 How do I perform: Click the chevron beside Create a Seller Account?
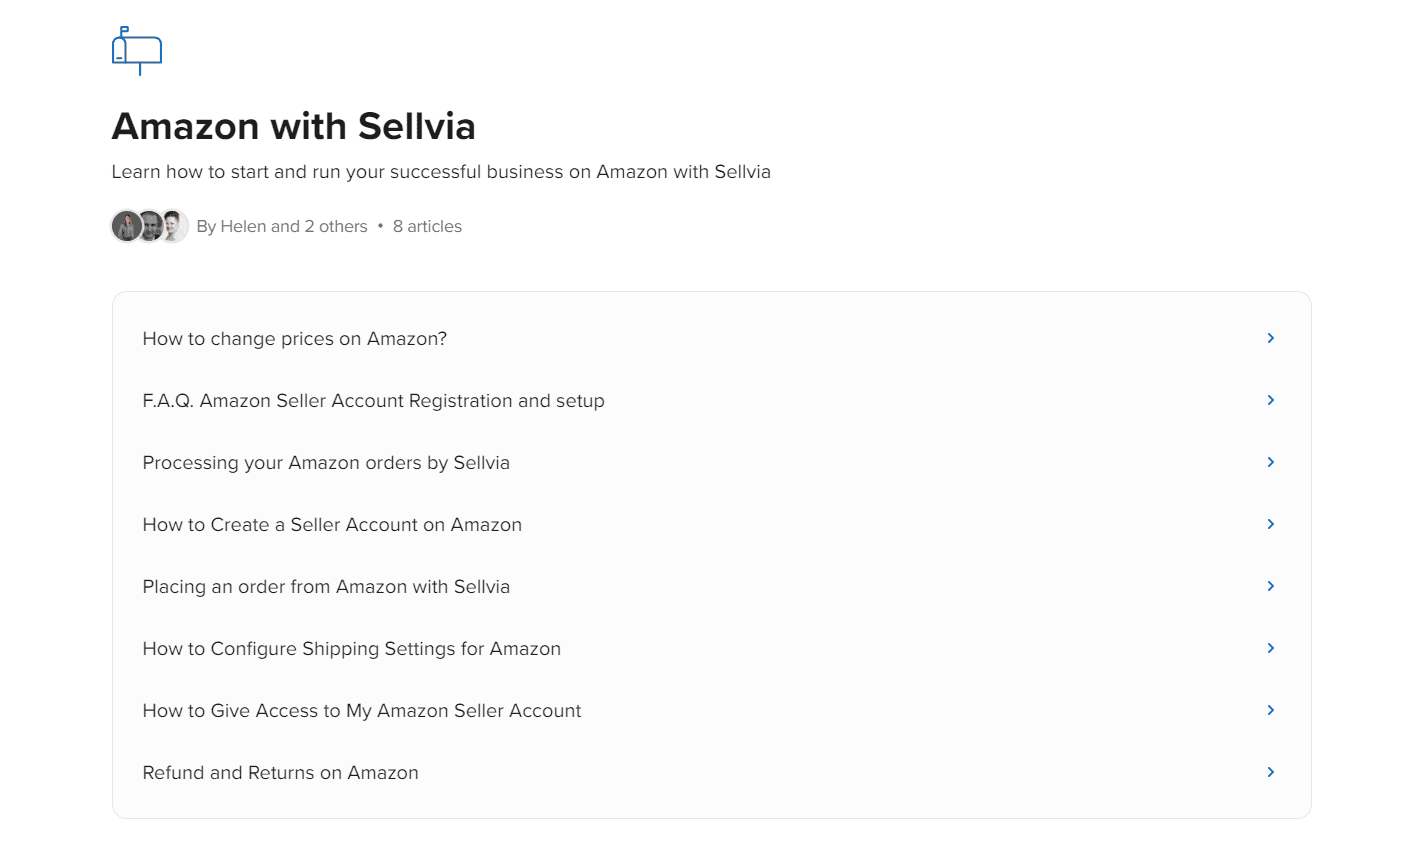1271,524
